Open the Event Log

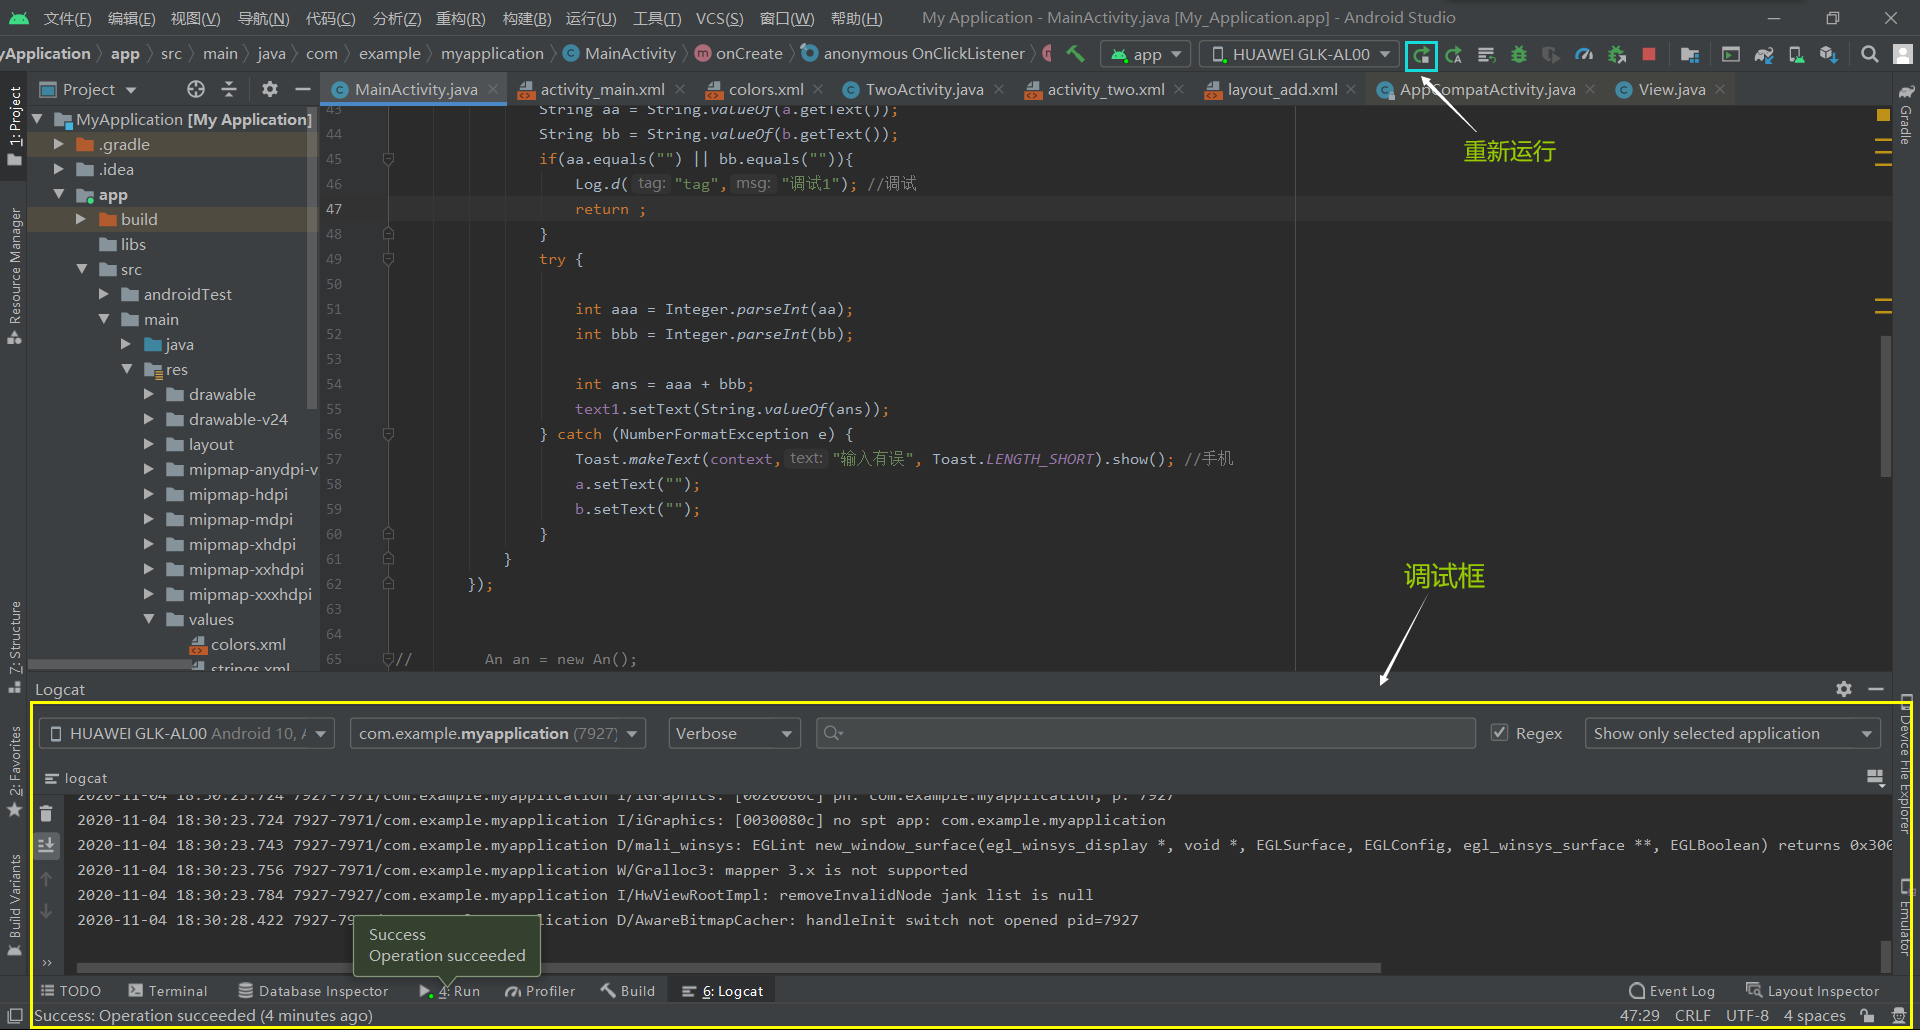[1672, 991]
